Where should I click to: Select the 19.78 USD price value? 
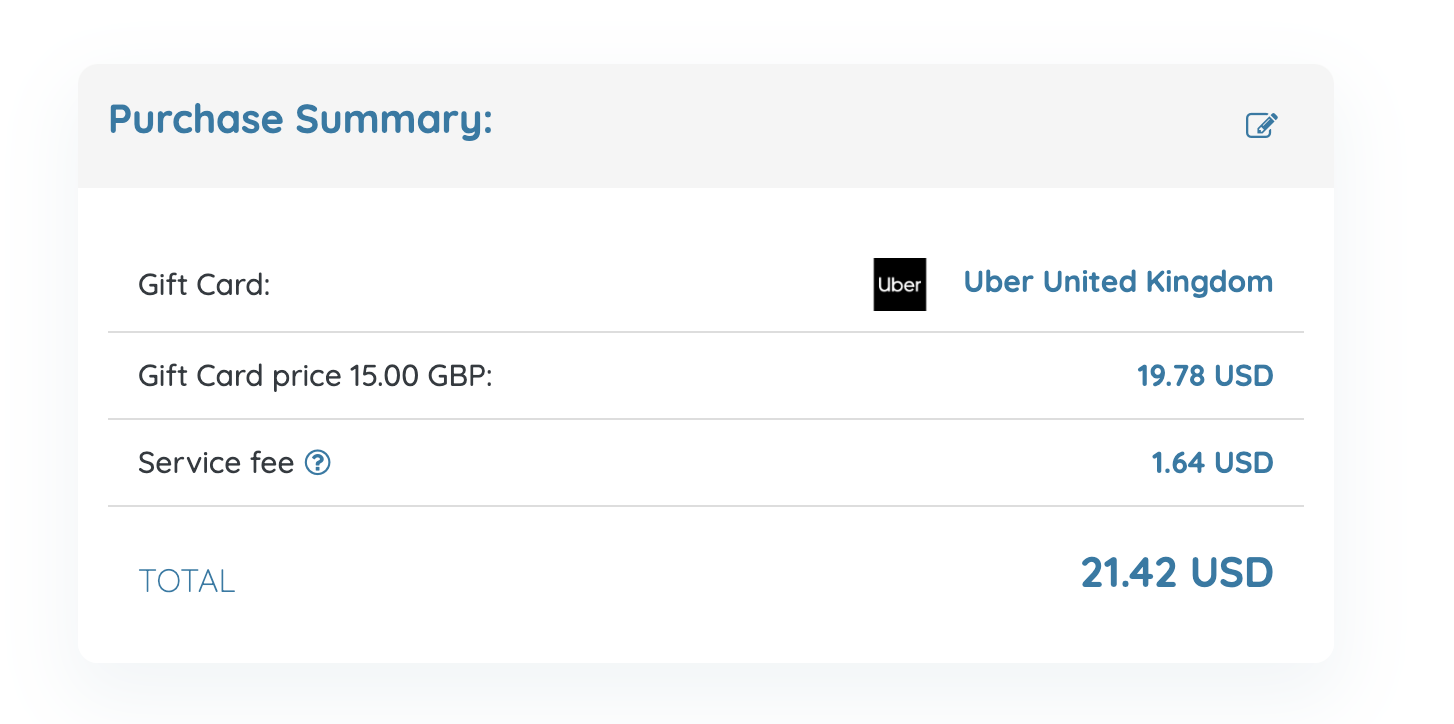(1205, 376)
